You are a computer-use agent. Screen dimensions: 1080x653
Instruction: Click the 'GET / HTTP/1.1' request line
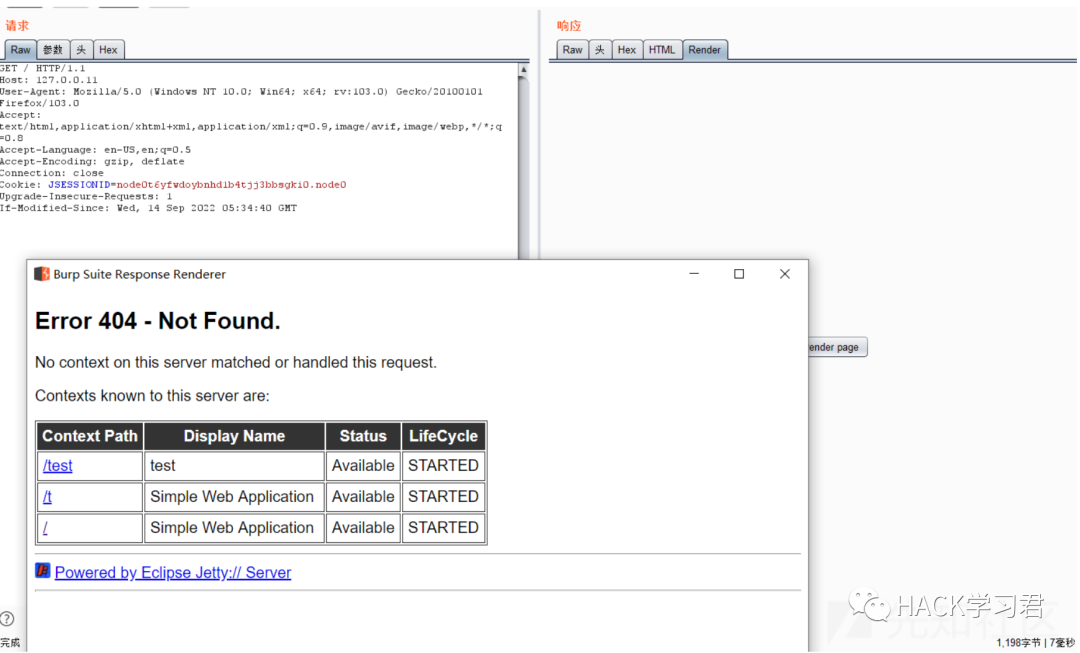click(43, 68)
